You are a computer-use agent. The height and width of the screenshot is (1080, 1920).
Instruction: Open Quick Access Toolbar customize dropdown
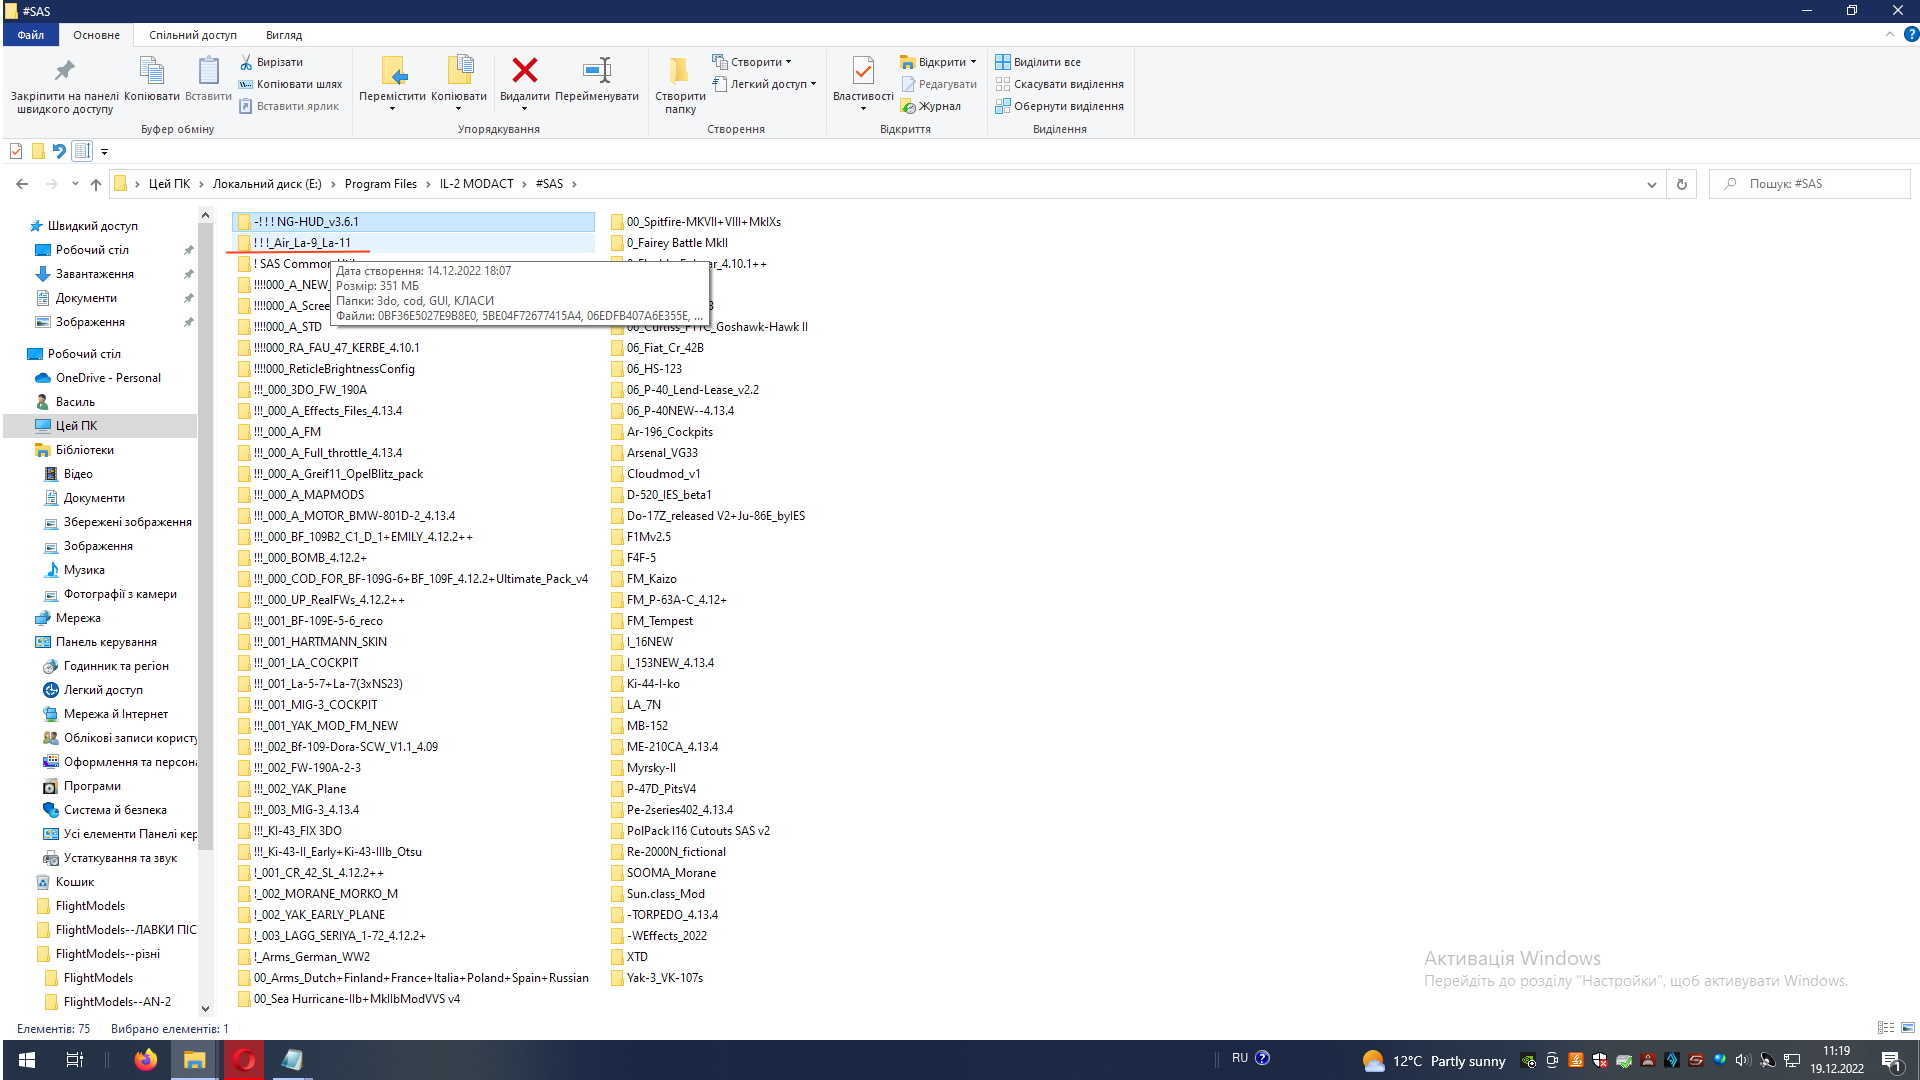(x=104, y=152)
